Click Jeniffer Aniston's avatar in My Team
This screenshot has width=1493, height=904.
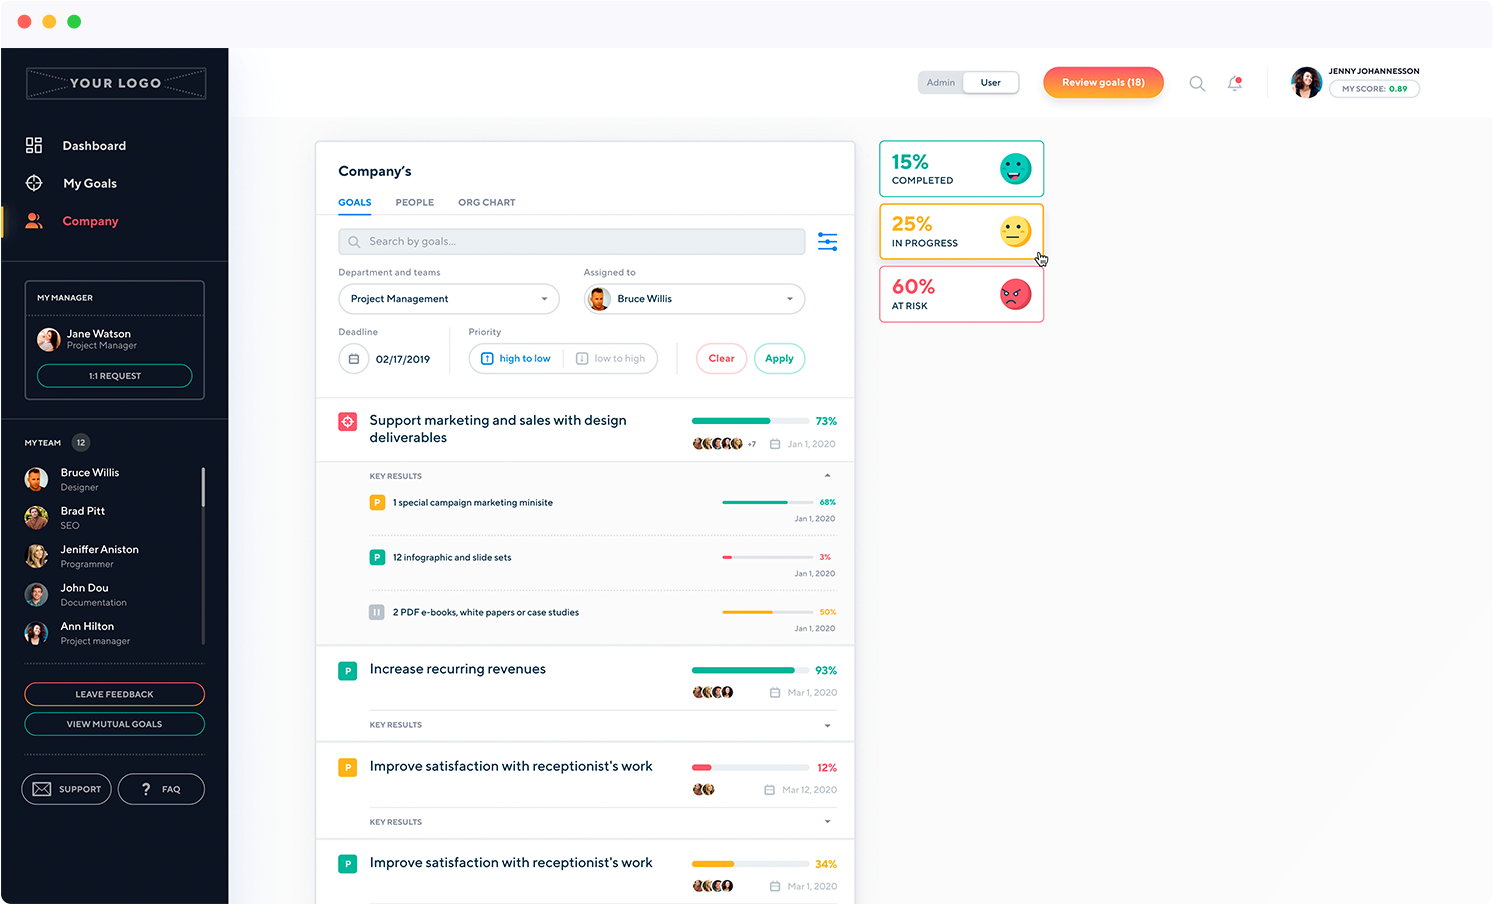(37, 556)
